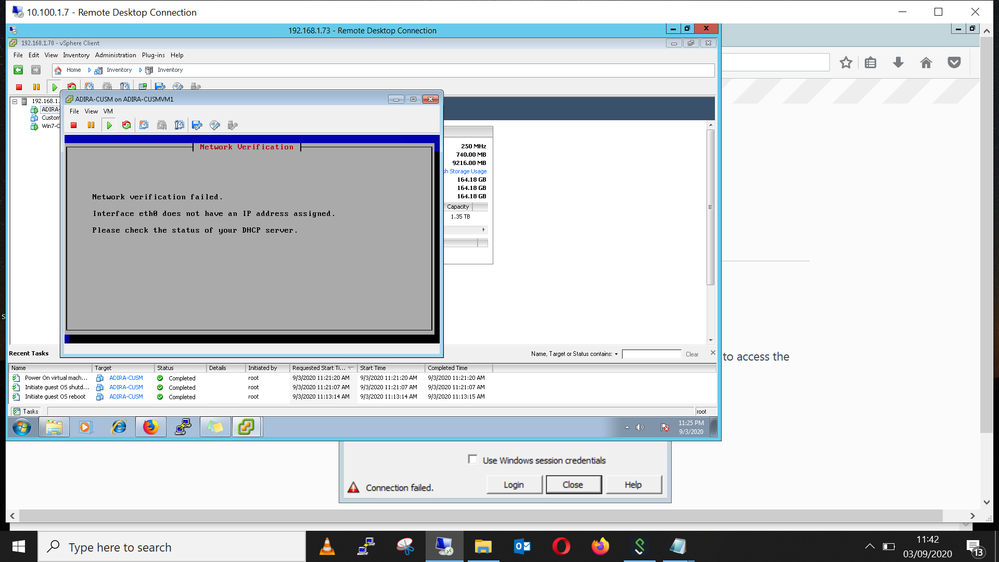Click the Status column header in Recent Tasks

(180, 368)
